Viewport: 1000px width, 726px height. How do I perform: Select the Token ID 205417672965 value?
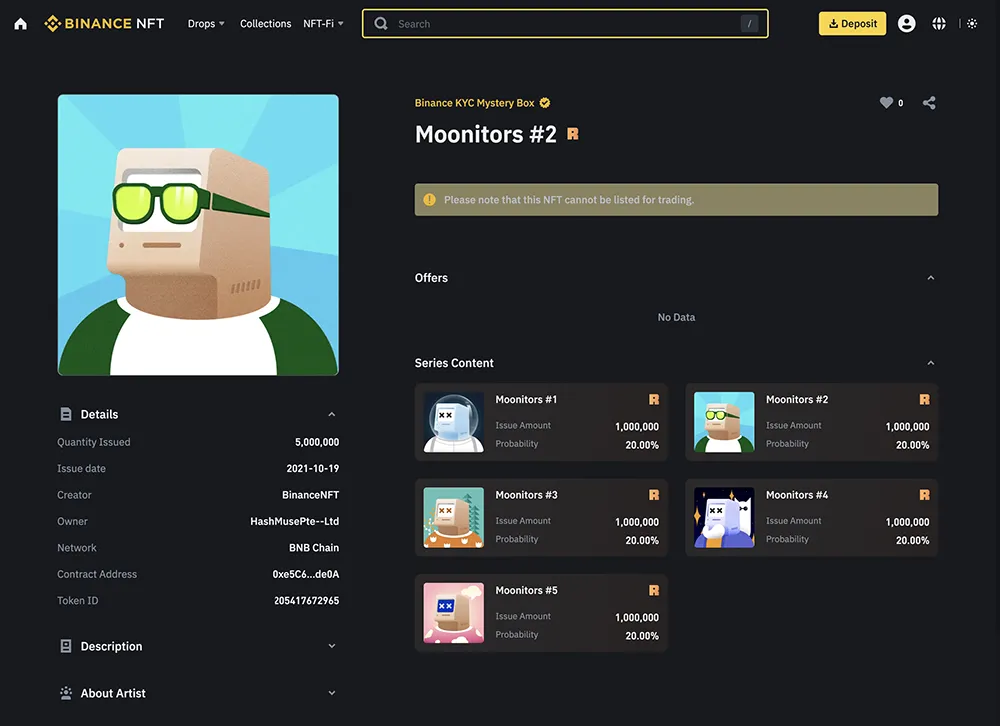306,600
